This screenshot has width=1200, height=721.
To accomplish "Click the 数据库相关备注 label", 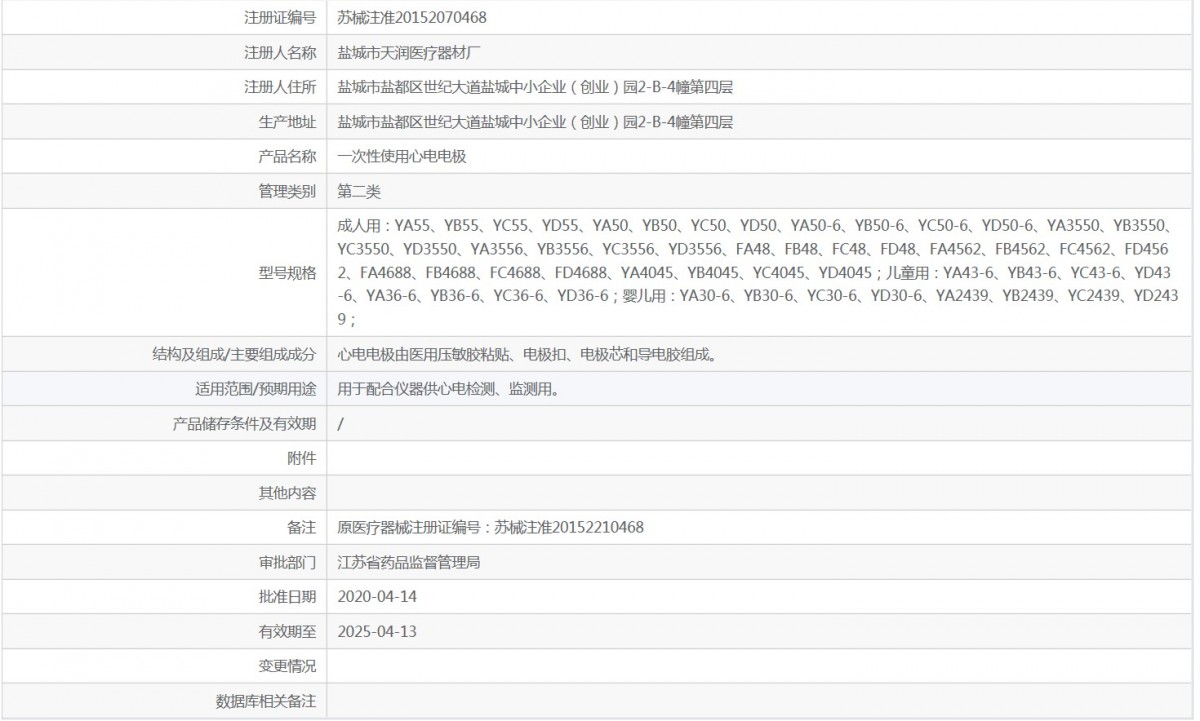I will (266, 702).
